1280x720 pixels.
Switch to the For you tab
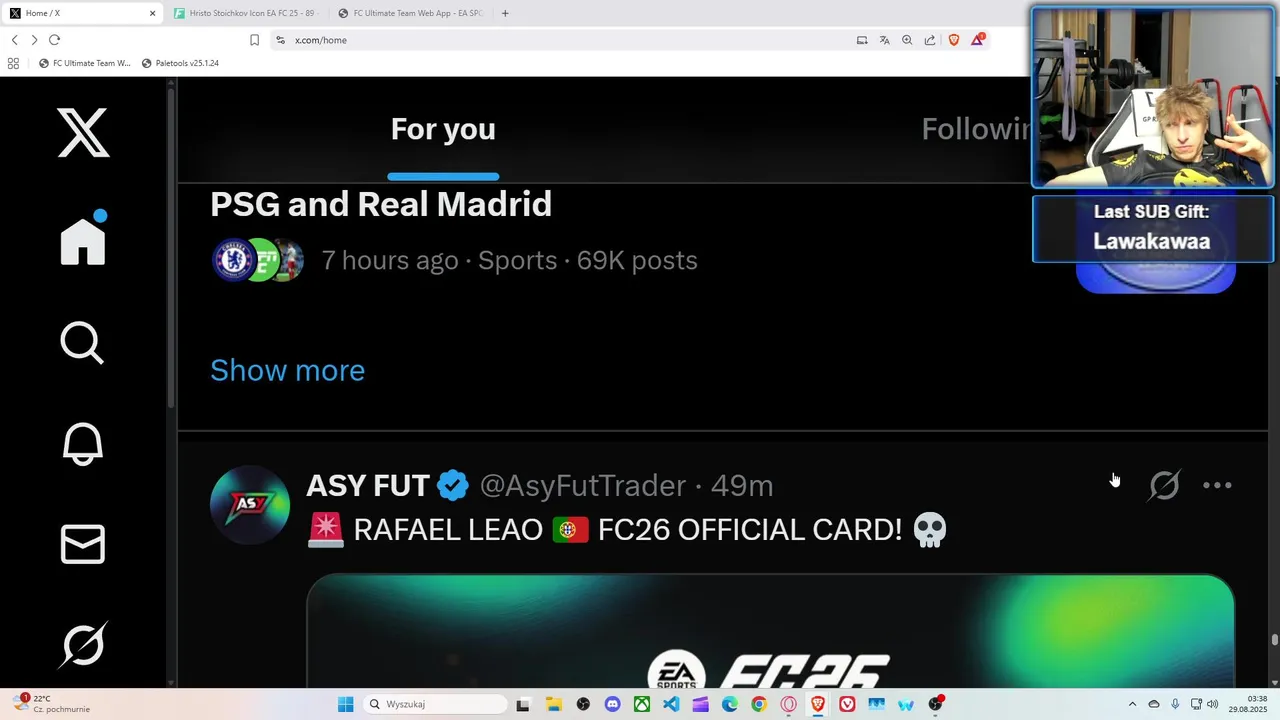pos(443,130)
